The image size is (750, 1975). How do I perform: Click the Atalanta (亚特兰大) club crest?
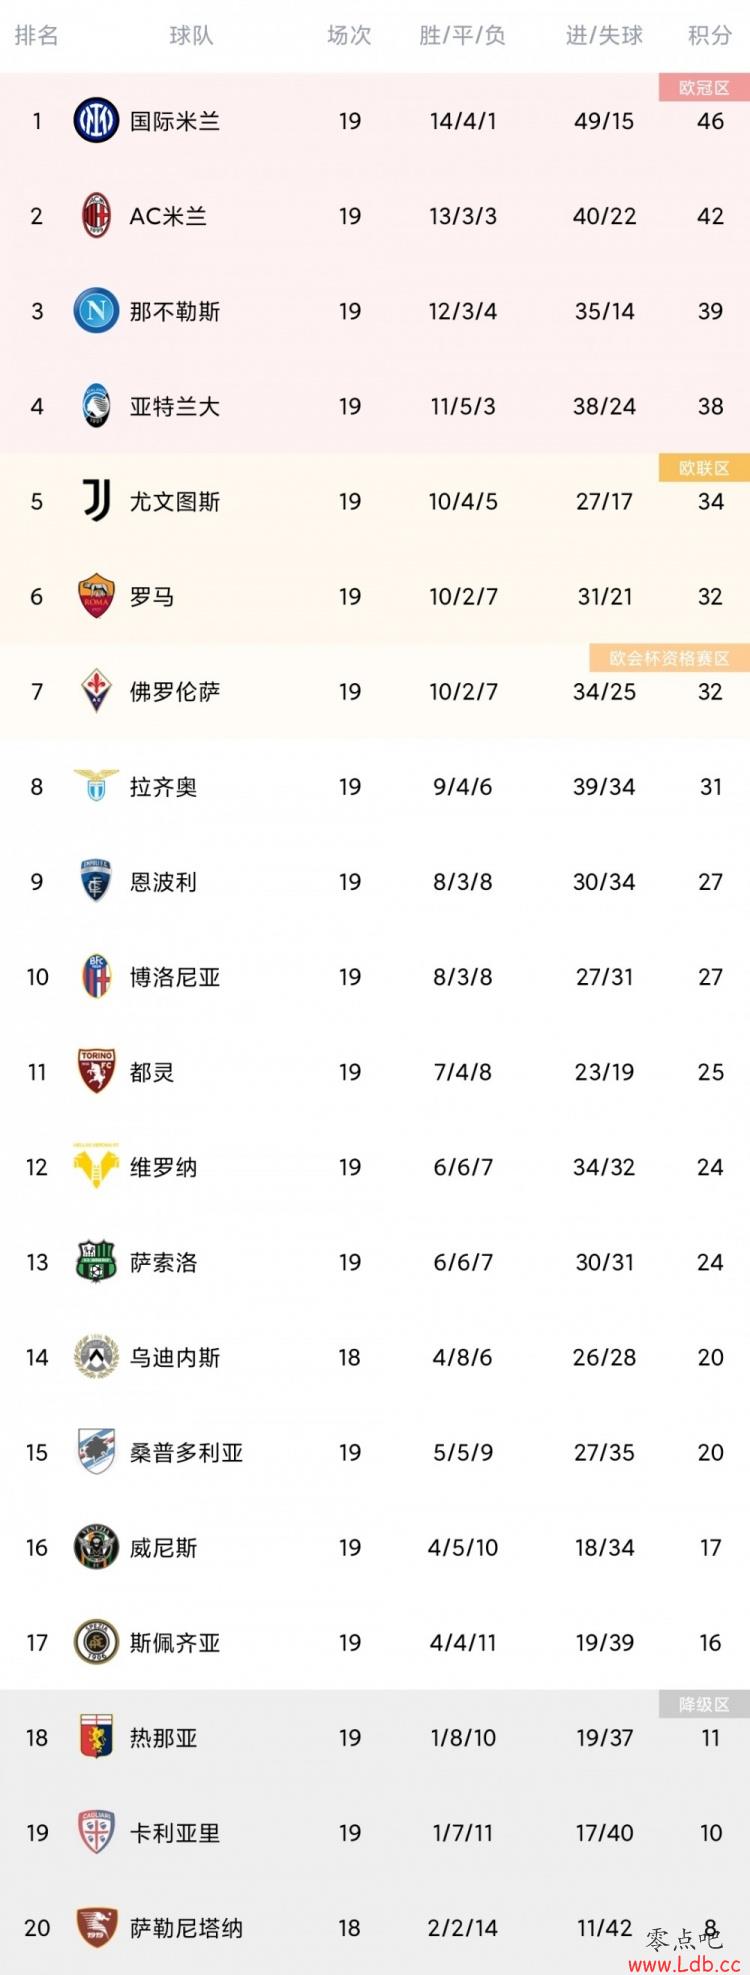tap(96, 406)
